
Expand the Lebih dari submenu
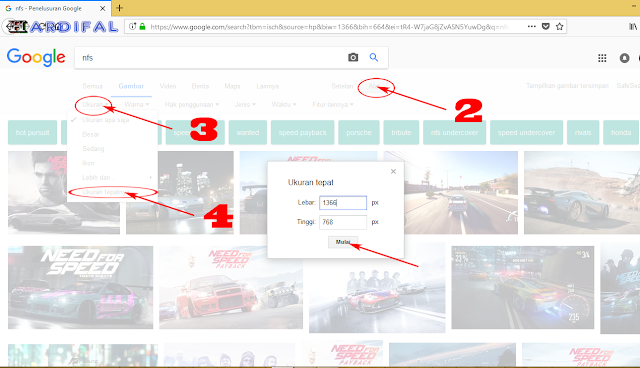tap(112, 177)
